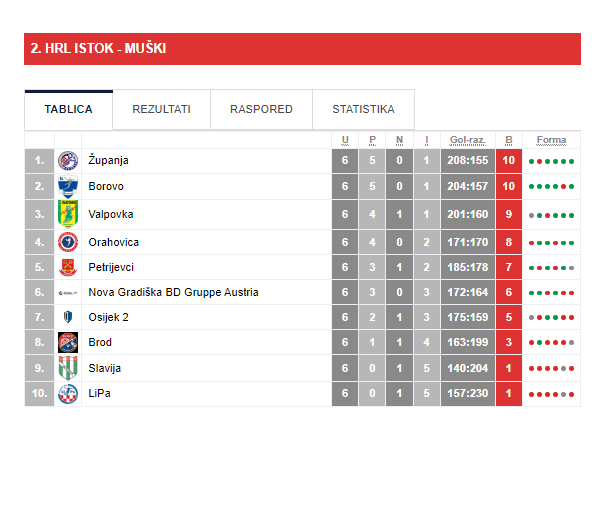This screenshot has width=610, height=522.
Task: Switch to the Raspored tab
Action: [x=261, y=109]
